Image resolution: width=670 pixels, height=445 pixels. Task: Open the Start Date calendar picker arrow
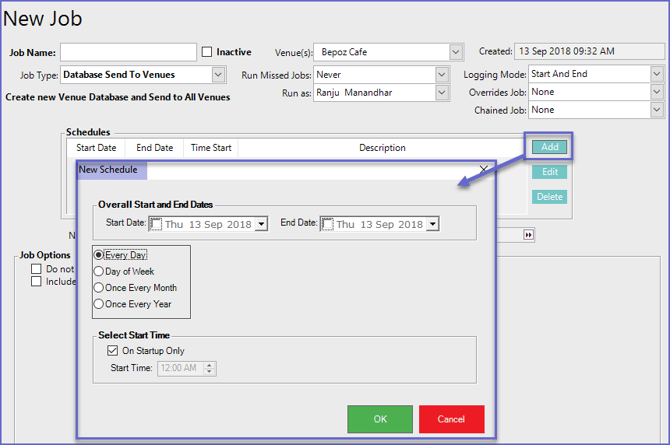[x=262, y=225]
